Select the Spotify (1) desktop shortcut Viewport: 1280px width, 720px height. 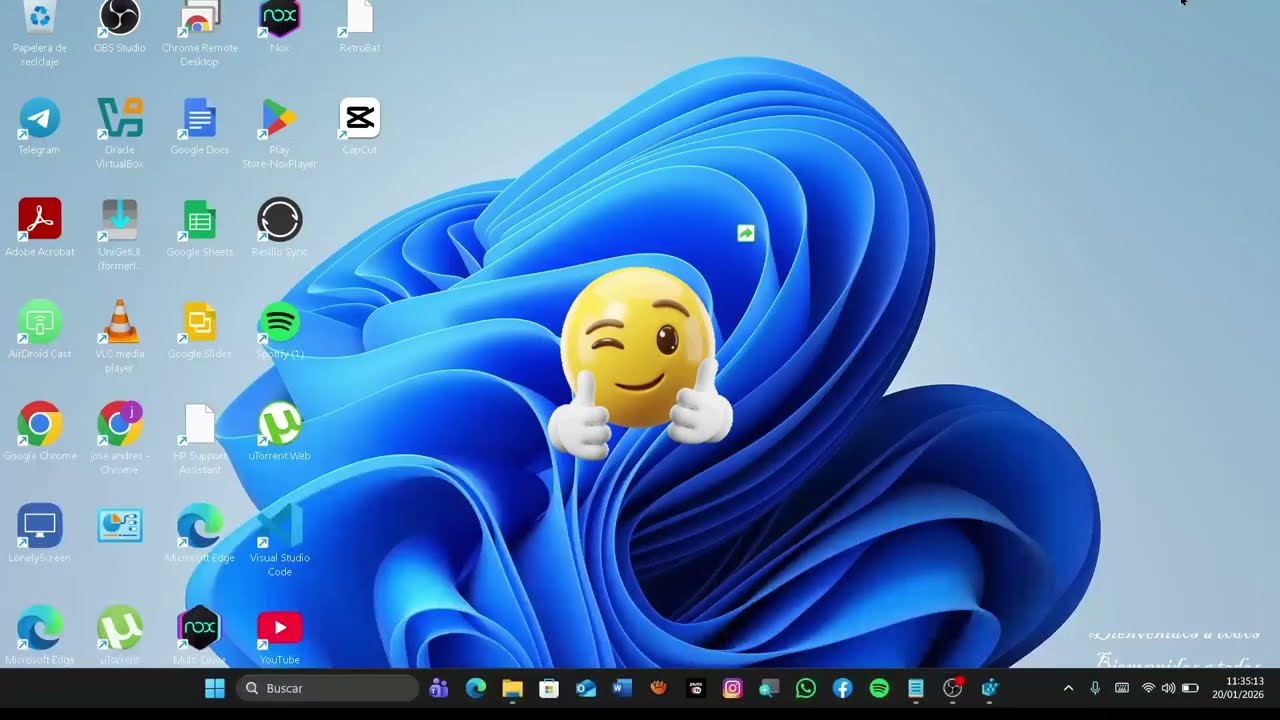[x=279, y=322]
